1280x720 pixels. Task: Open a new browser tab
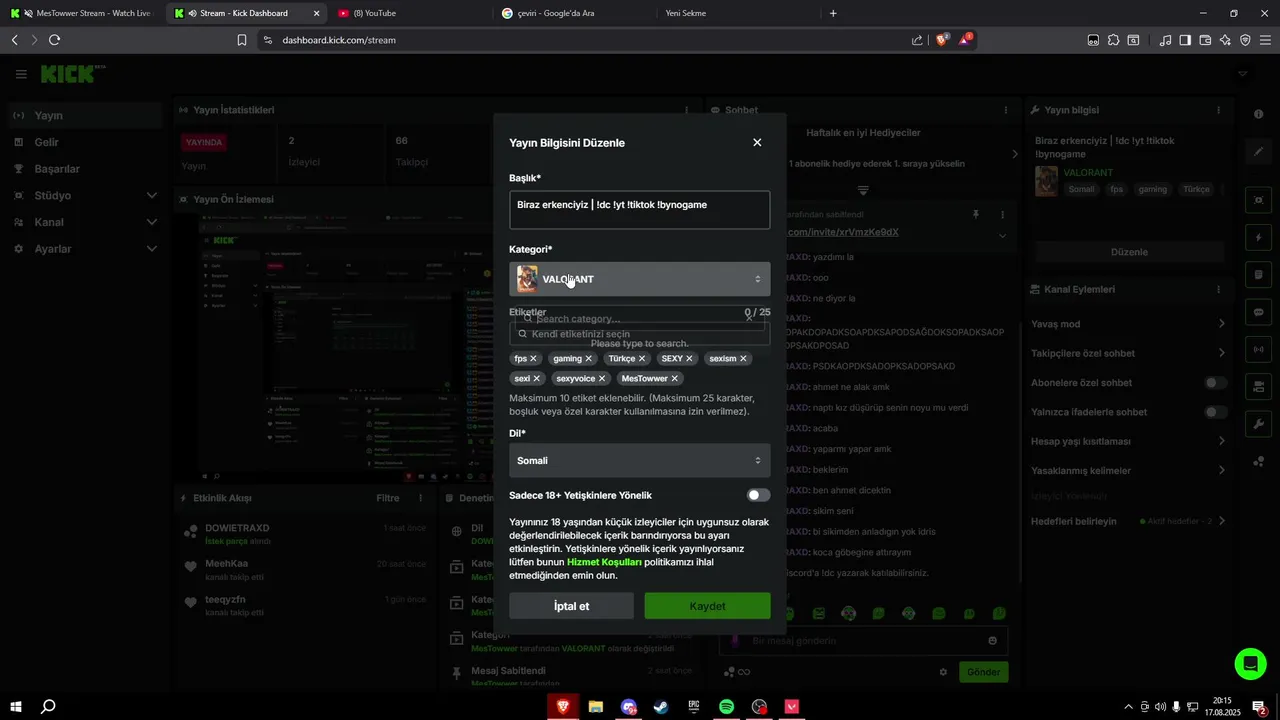point(833,13)
